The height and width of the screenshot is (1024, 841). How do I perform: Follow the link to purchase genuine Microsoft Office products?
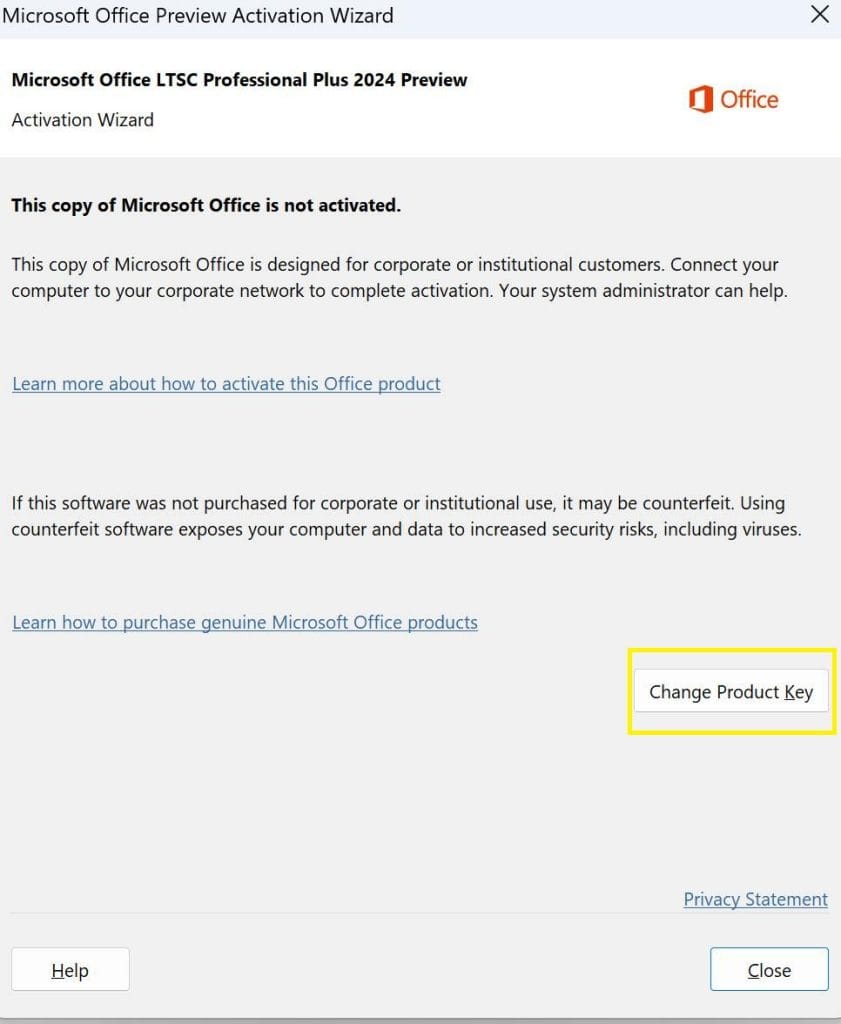tap(244, 622)
